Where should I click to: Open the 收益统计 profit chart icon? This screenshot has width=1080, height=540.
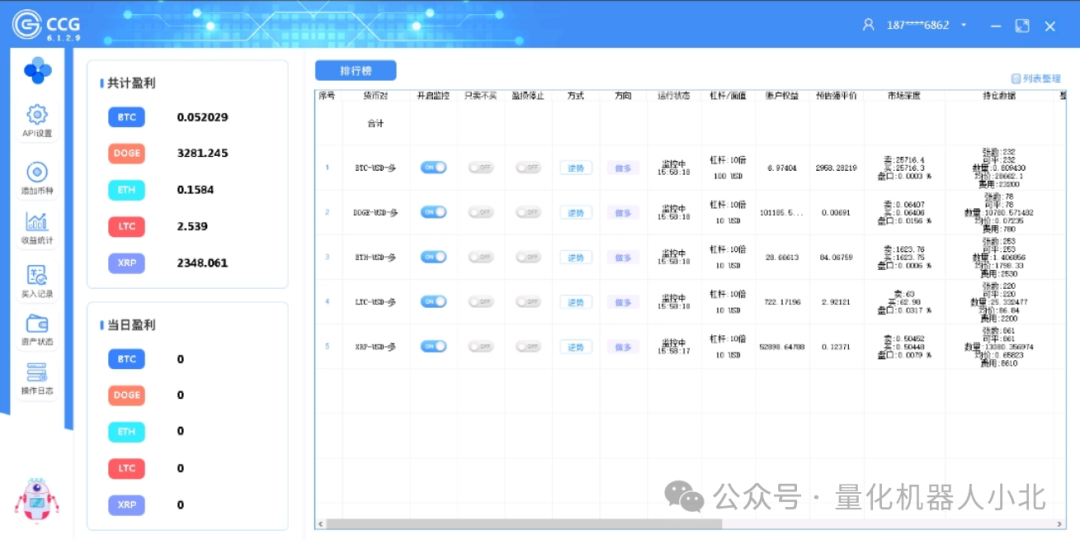(37, 222)
